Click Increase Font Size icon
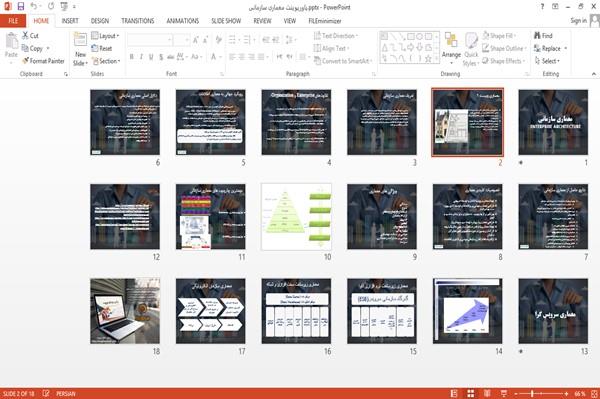 click(196, 40)
